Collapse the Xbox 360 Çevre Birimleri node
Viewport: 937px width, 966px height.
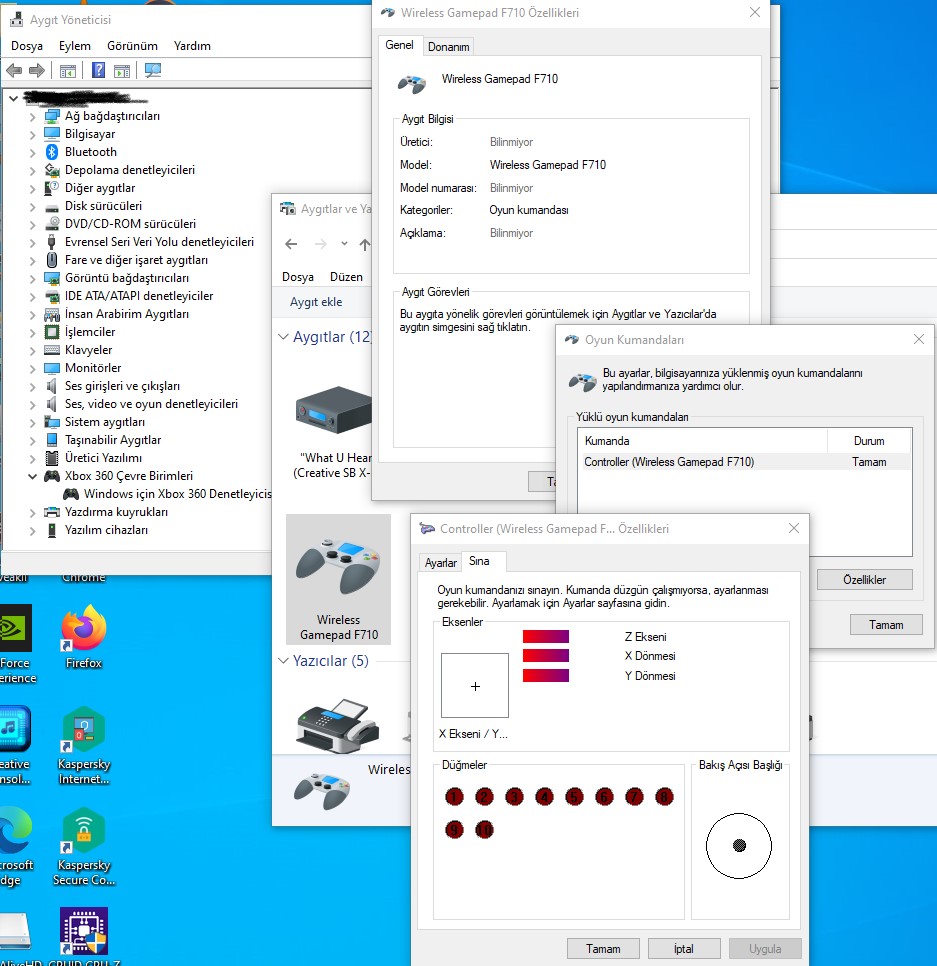(x=33, y=476)
